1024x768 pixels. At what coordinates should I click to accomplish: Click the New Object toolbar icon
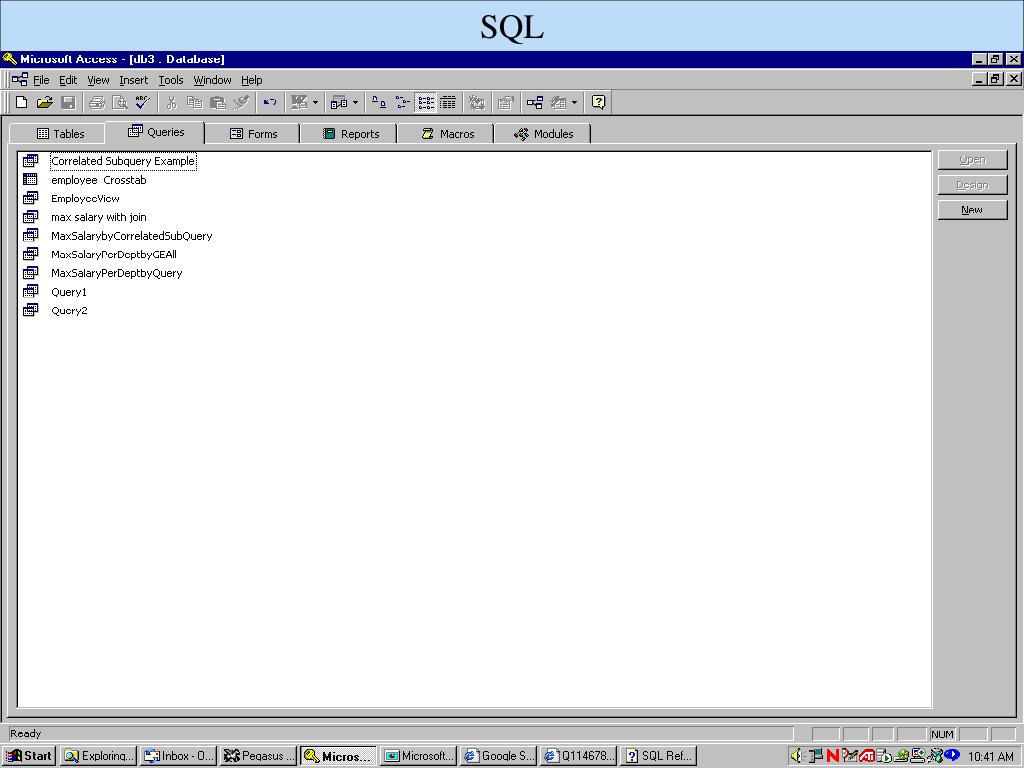(558, 103)
